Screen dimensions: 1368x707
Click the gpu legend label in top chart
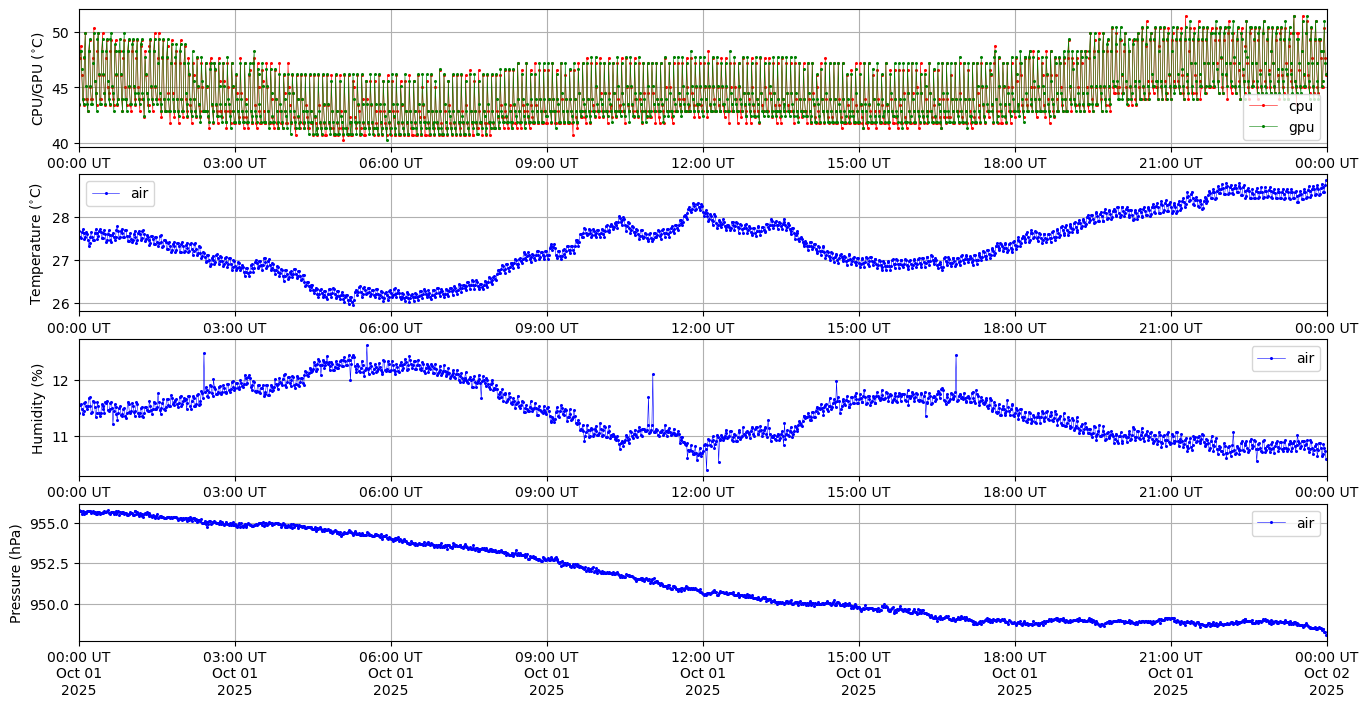click(1301, 127)
